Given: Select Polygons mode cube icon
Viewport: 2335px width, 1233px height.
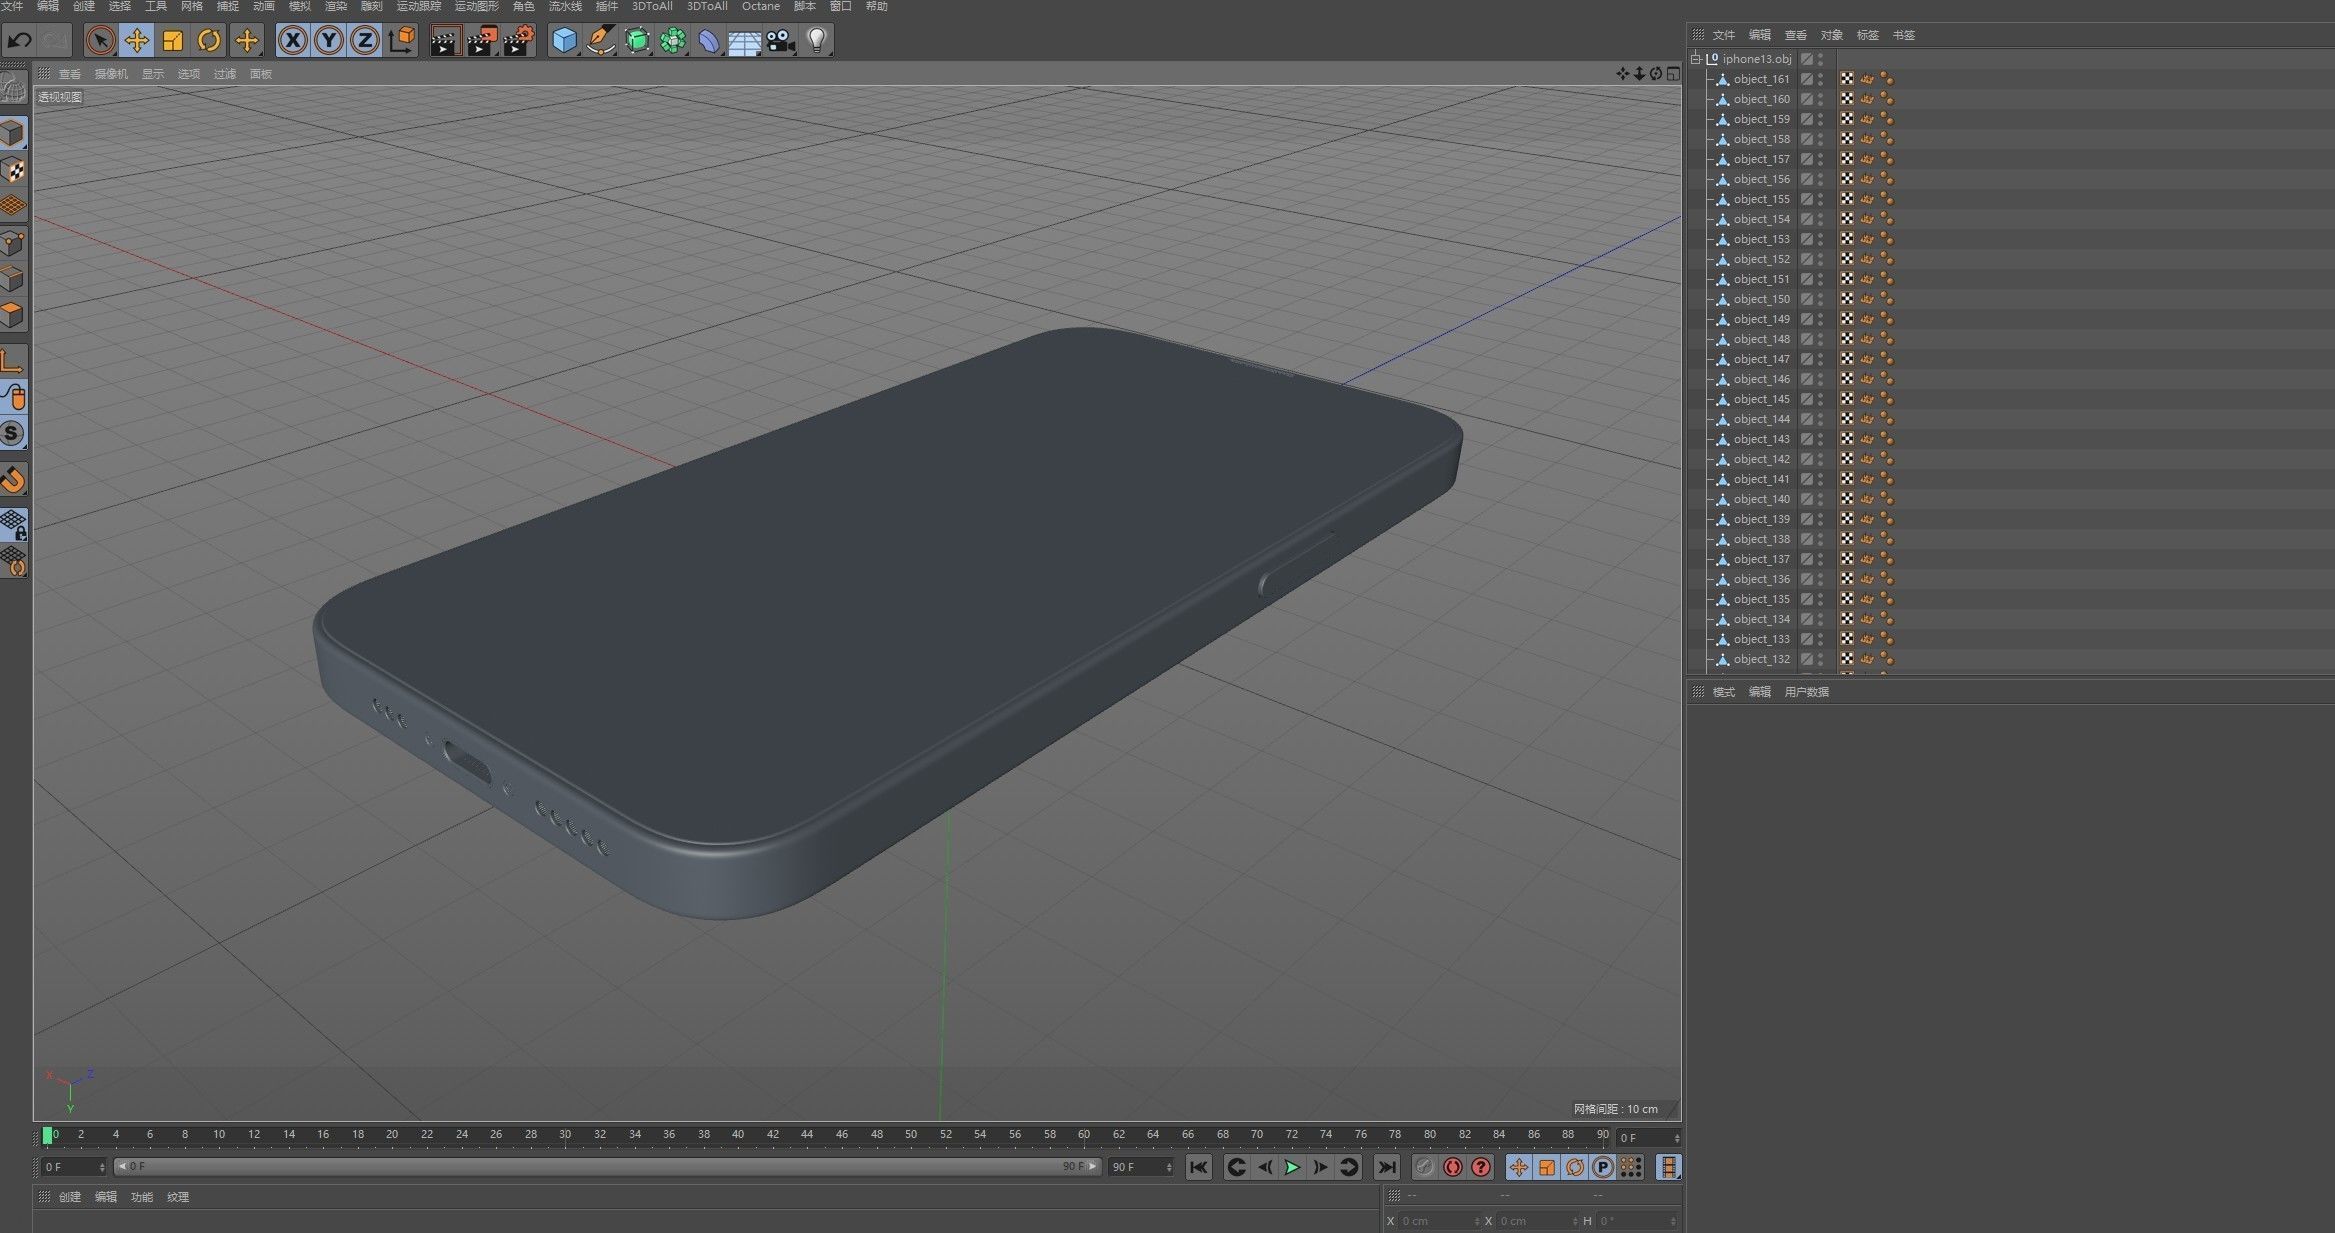Looking at the screenshot, I should 13,316.
